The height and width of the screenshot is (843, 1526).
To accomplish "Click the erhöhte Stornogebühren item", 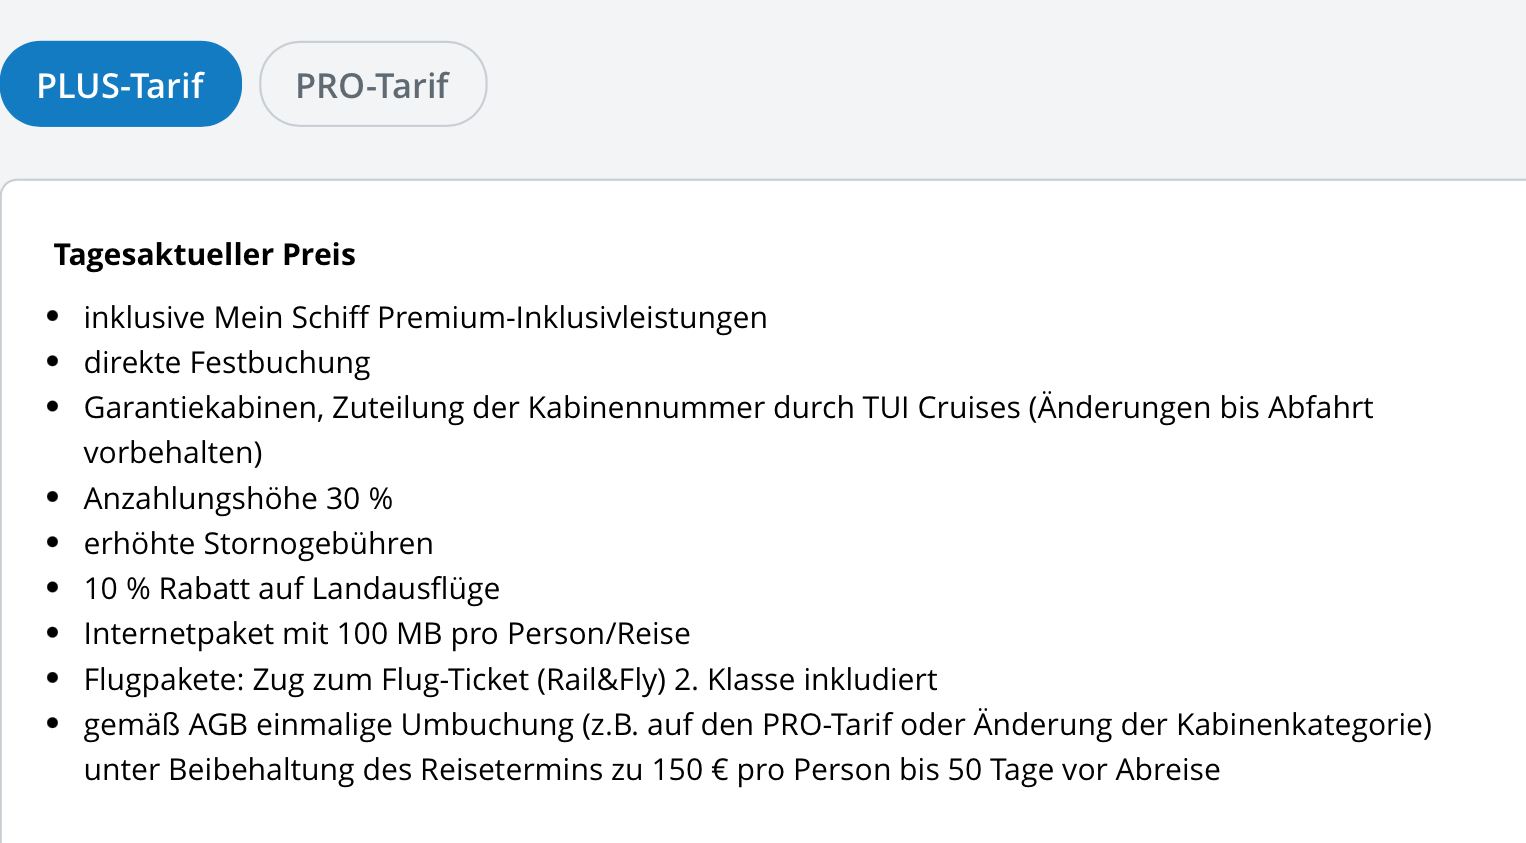I will point(258,543).
